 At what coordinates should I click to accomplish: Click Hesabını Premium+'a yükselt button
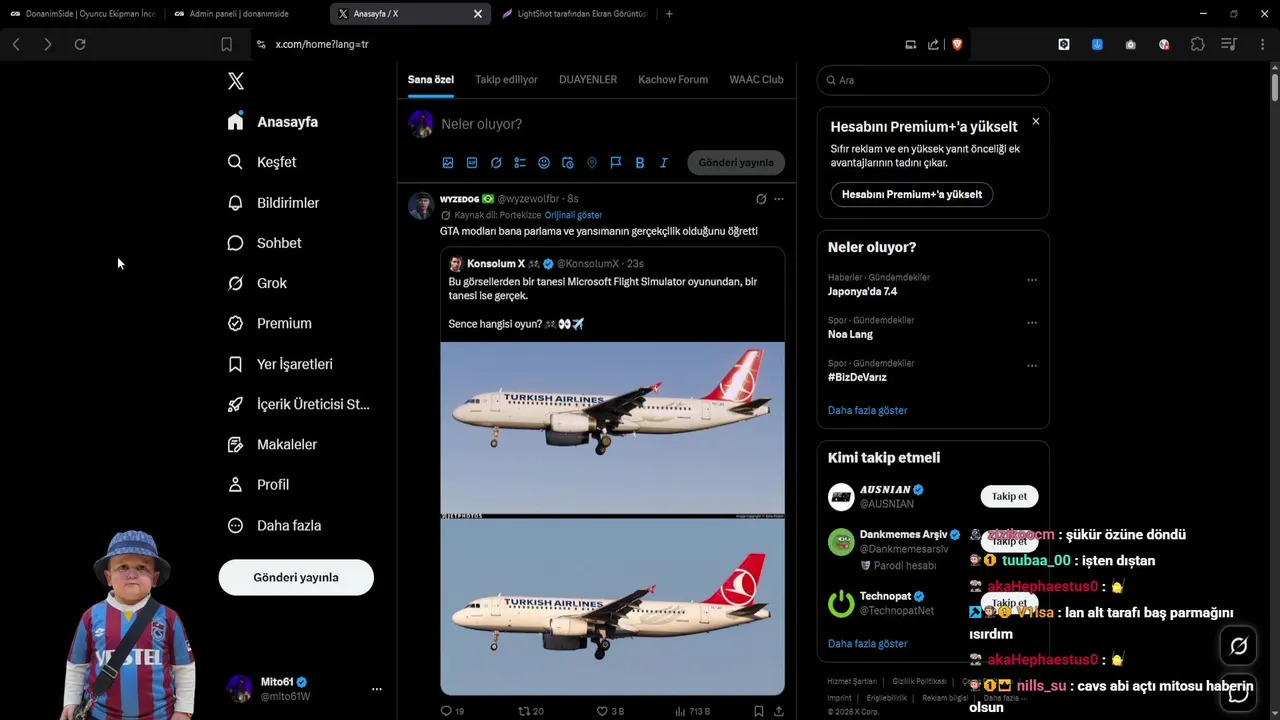pos(911,194)
